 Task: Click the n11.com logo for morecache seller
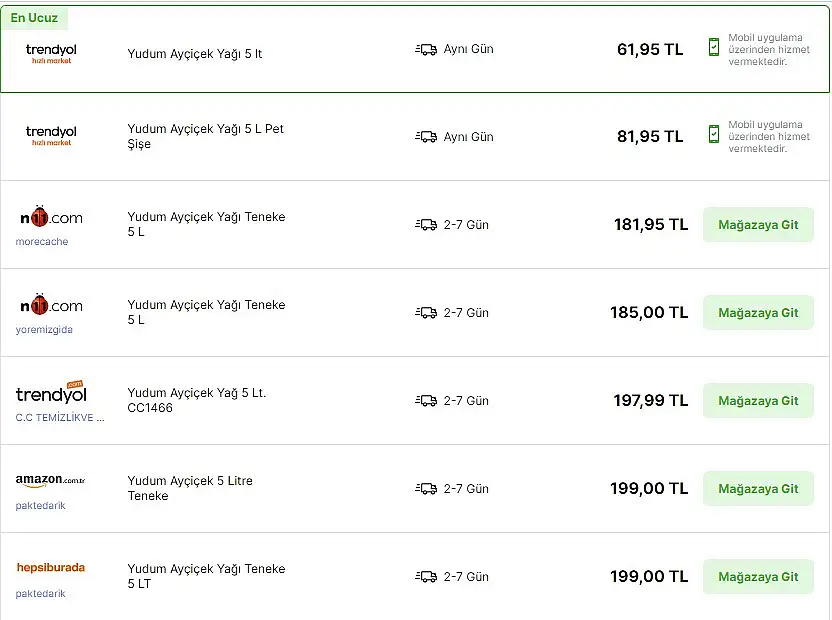click(x=51, y=217)
